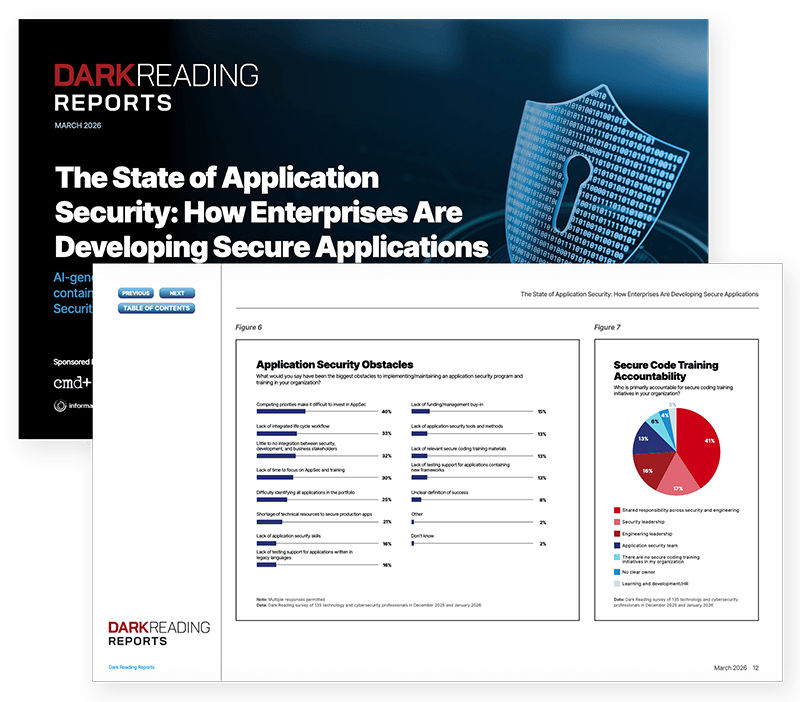Screen dimensions: 800x702
Task: Click the cover title 'The State of Application Security'
Action: [271, 212]
